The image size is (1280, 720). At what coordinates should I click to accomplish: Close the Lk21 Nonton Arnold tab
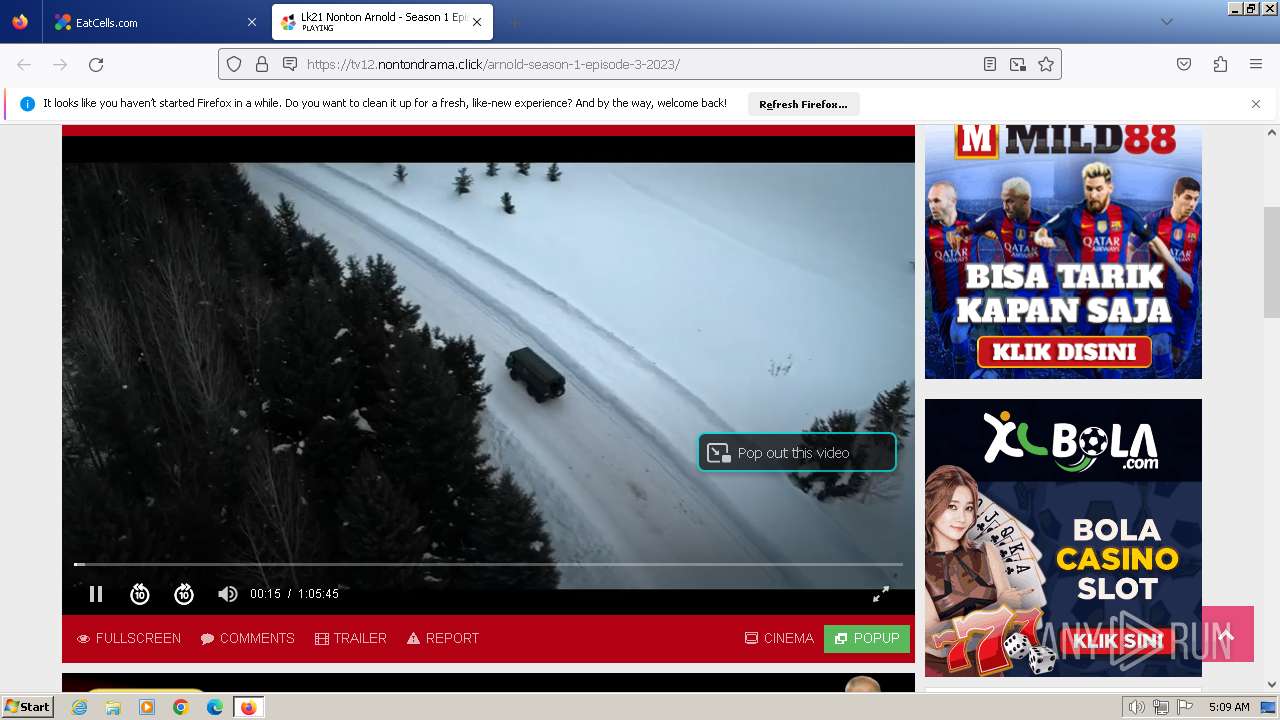[x=477, y=22]
